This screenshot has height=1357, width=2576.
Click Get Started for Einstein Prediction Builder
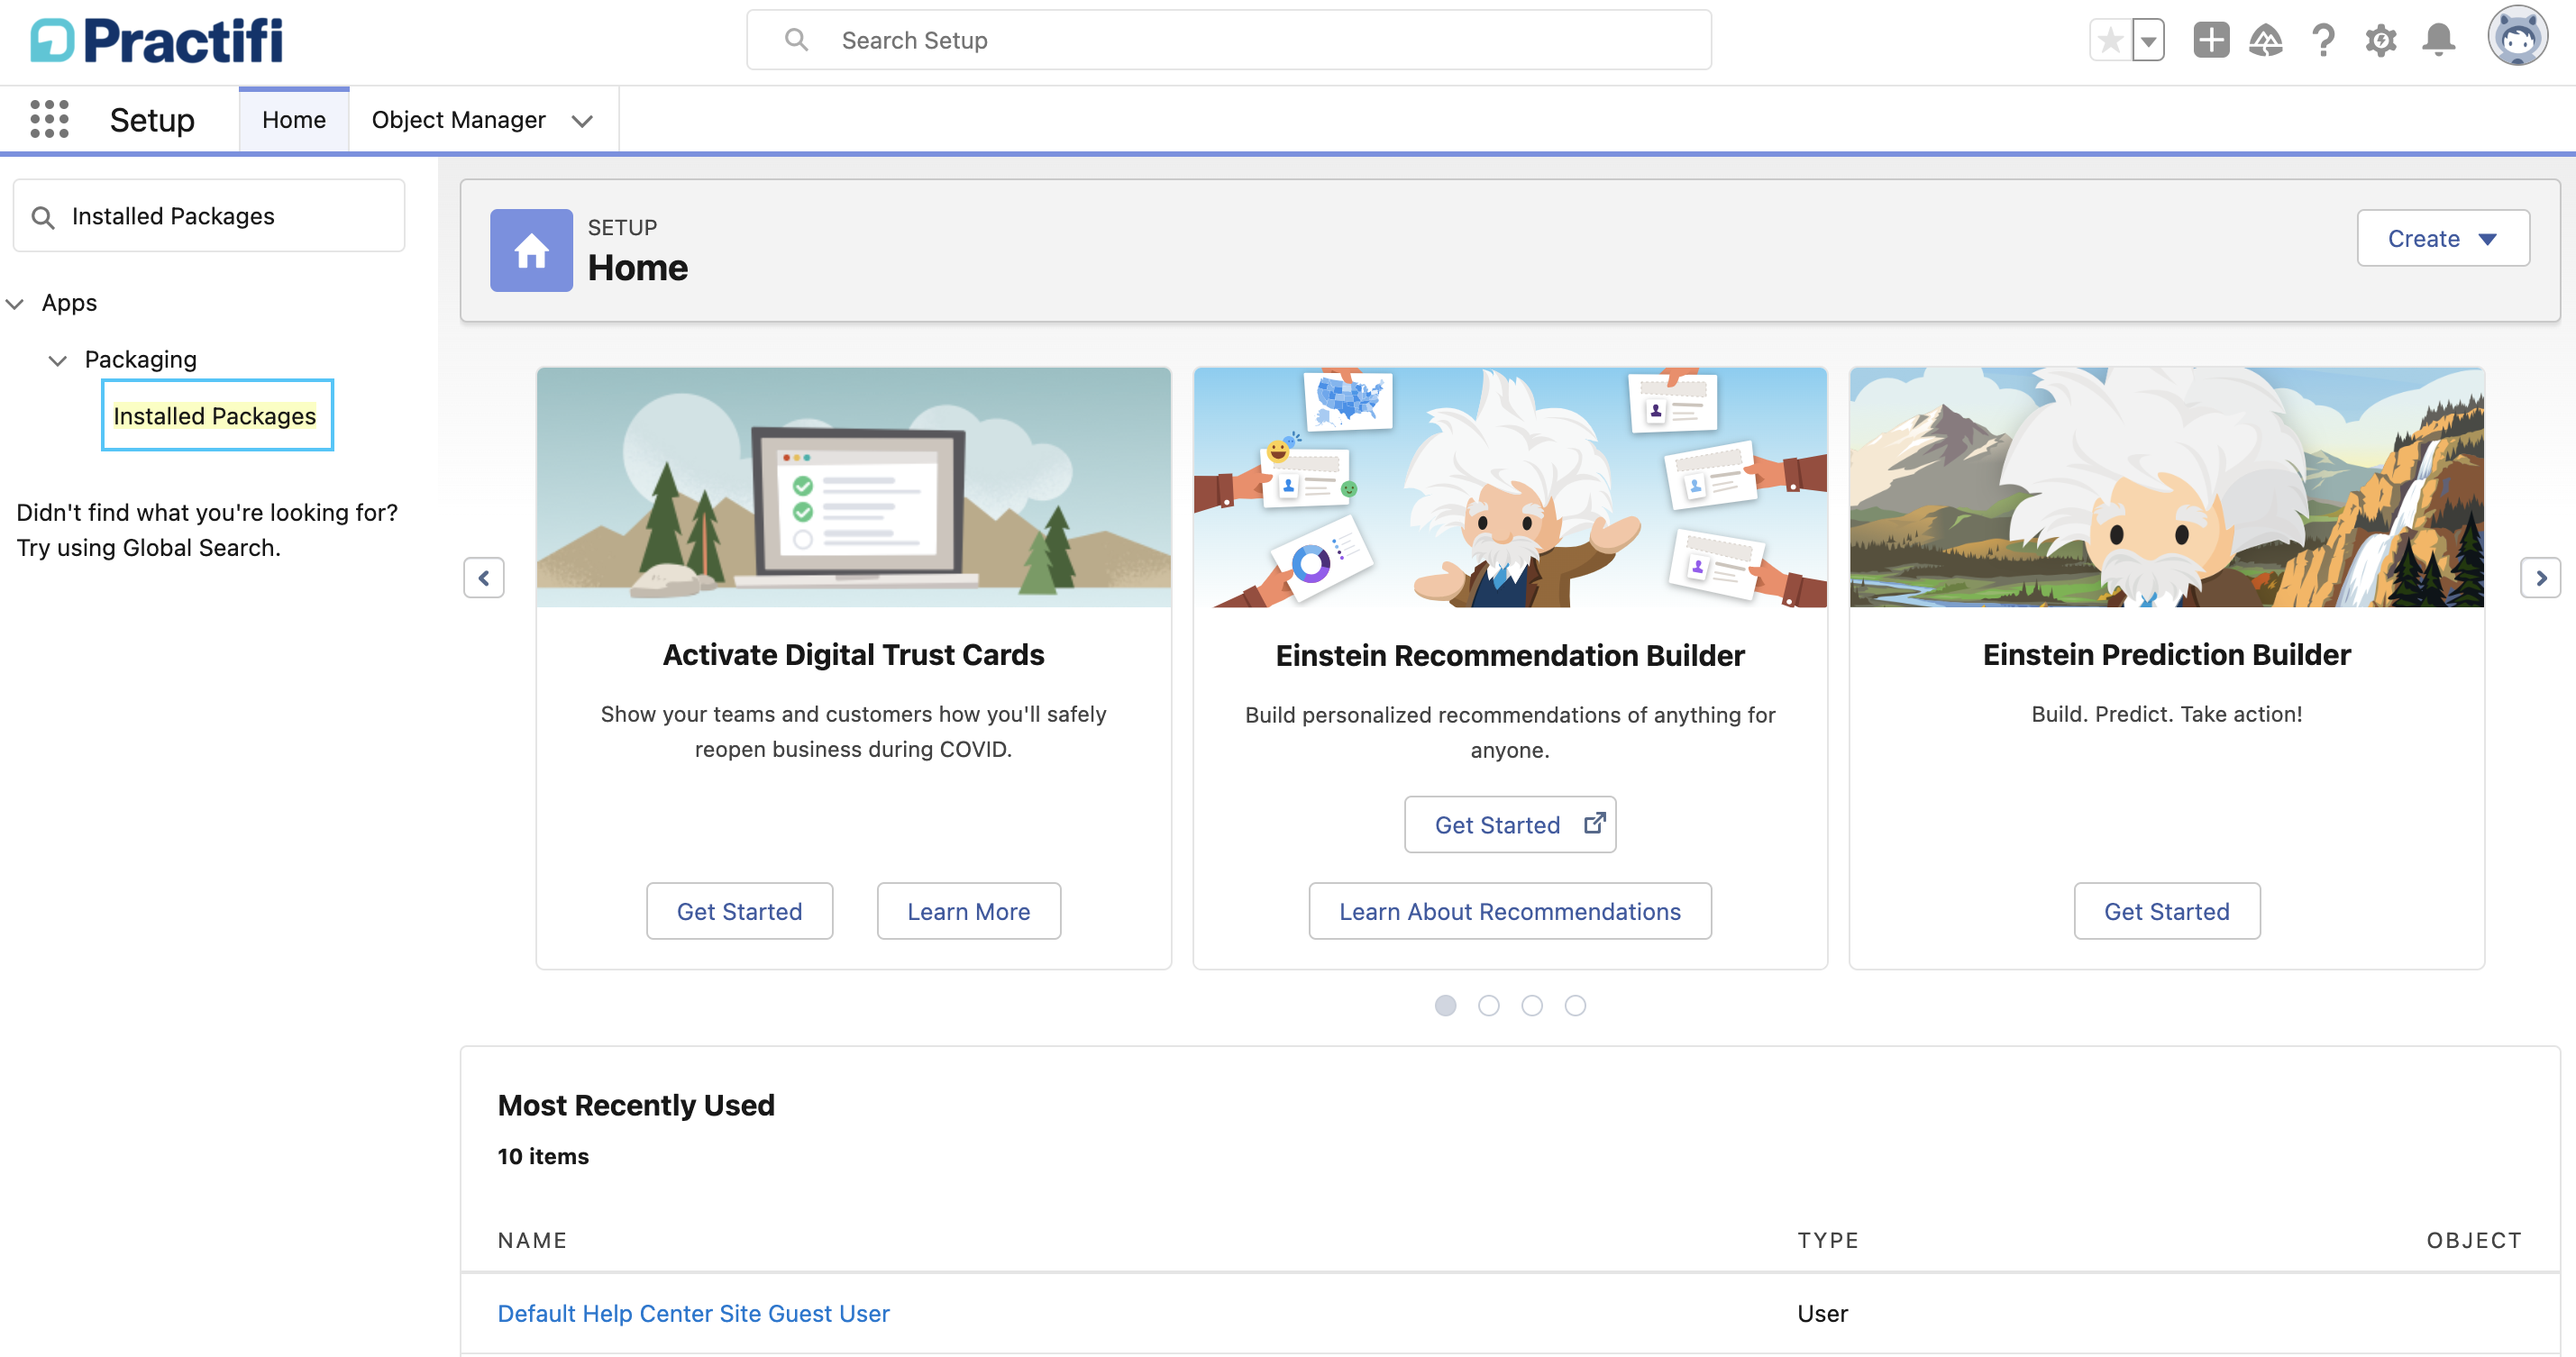point(2166,911)
